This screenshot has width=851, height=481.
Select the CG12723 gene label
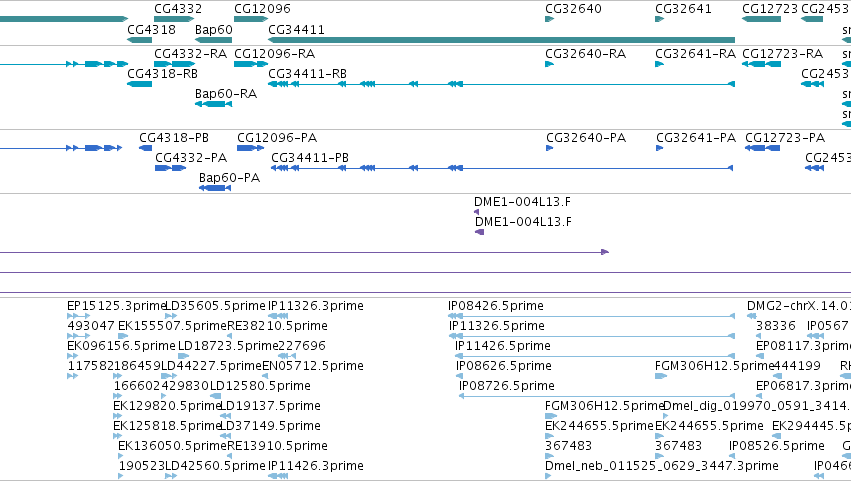click(x=770, y=9)
